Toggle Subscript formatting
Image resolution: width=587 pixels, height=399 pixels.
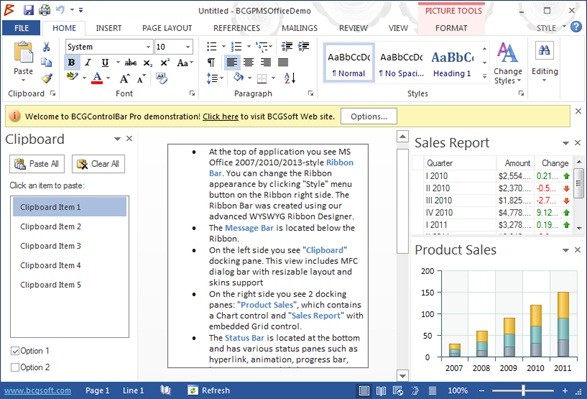[x=148, y=63]
